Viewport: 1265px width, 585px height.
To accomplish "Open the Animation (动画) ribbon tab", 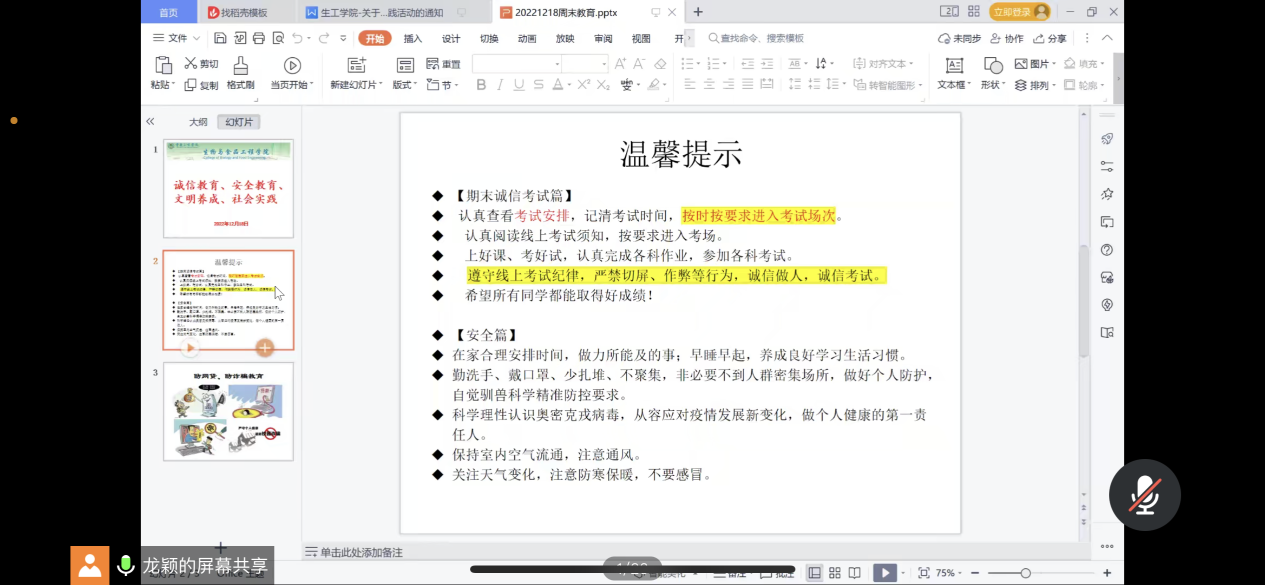I will (527, 38).
